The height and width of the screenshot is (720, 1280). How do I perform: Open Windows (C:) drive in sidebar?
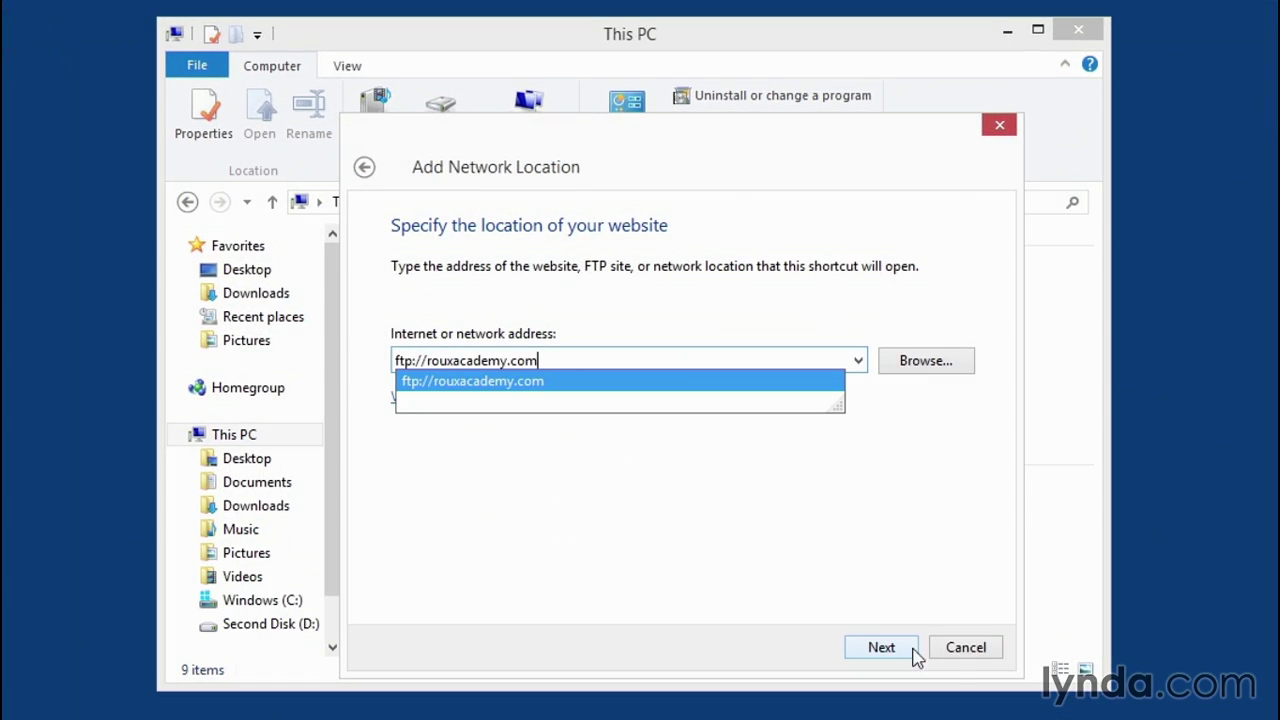[262, 600]
